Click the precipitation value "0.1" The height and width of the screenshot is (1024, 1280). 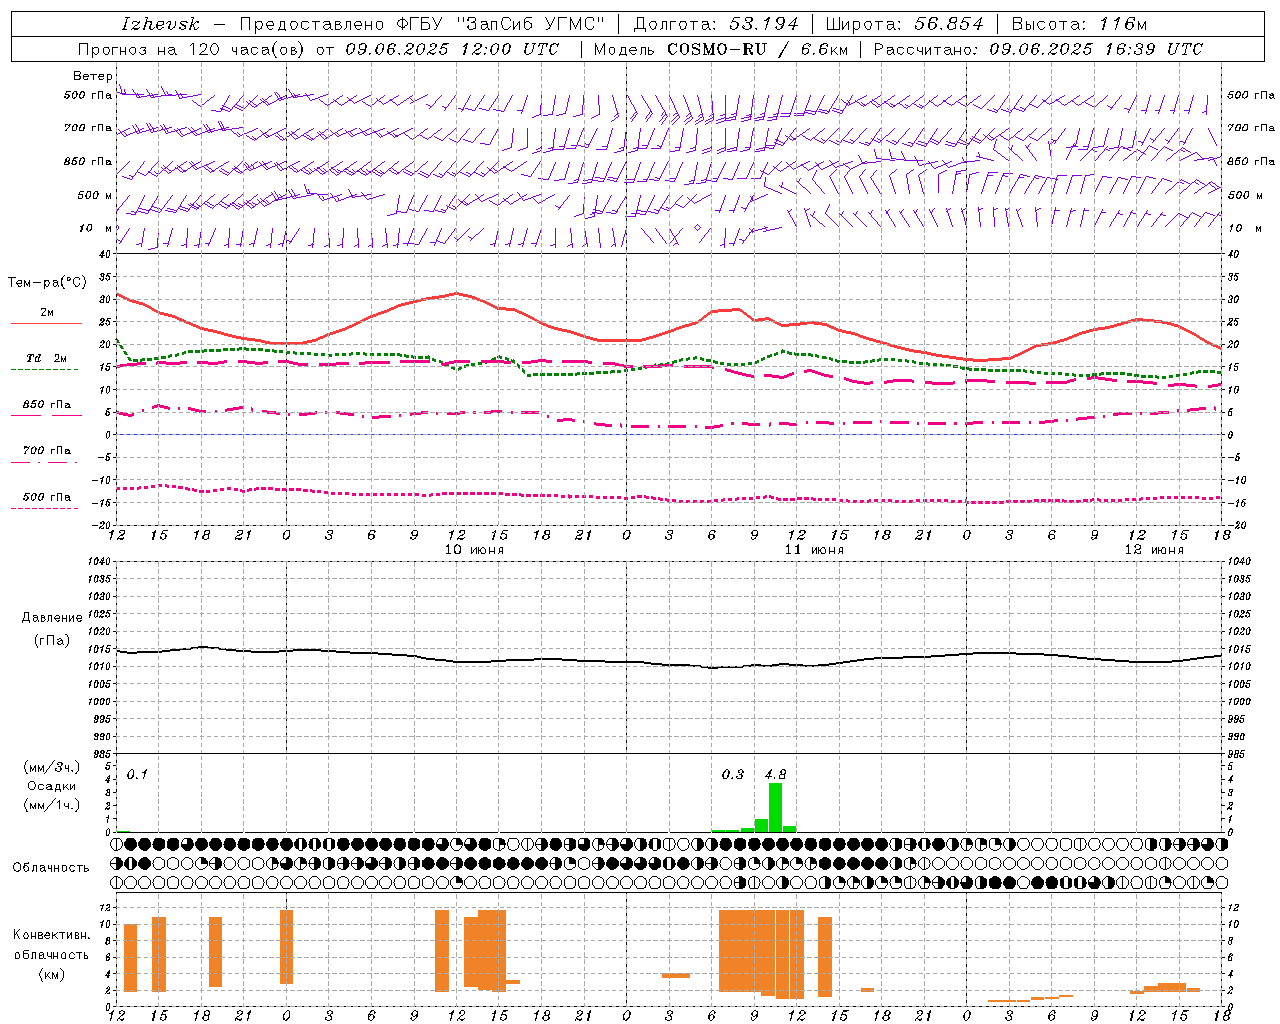pyautogui.click(x=137, y=774)
